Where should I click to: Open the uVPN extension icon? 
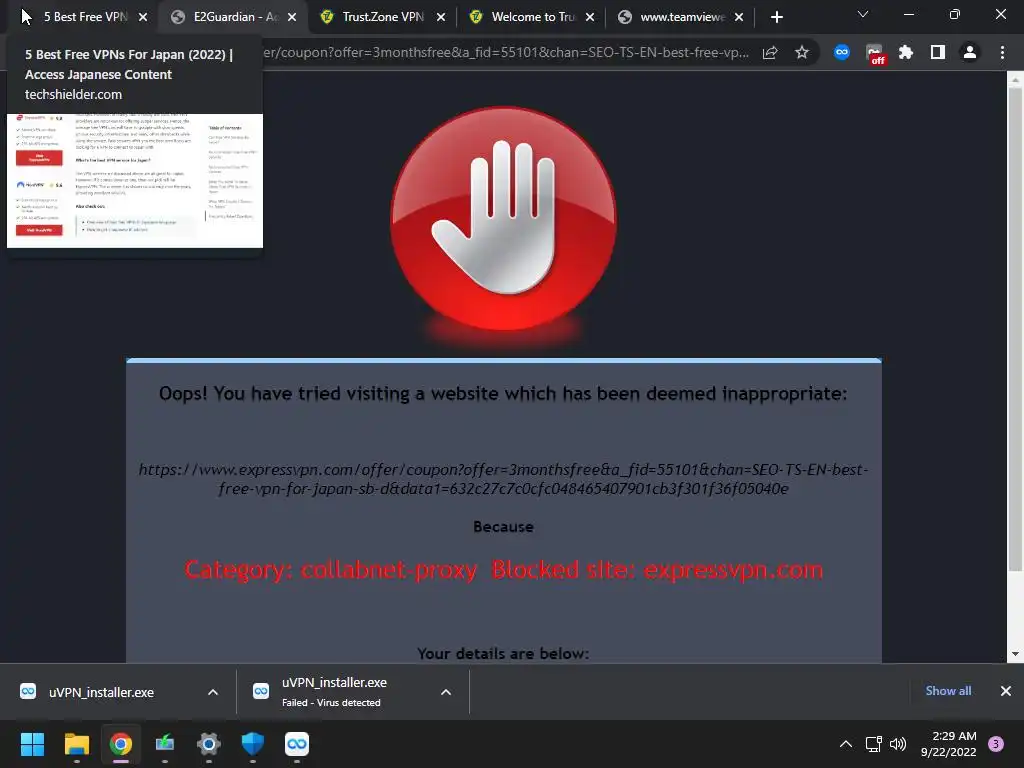[842, 52]
